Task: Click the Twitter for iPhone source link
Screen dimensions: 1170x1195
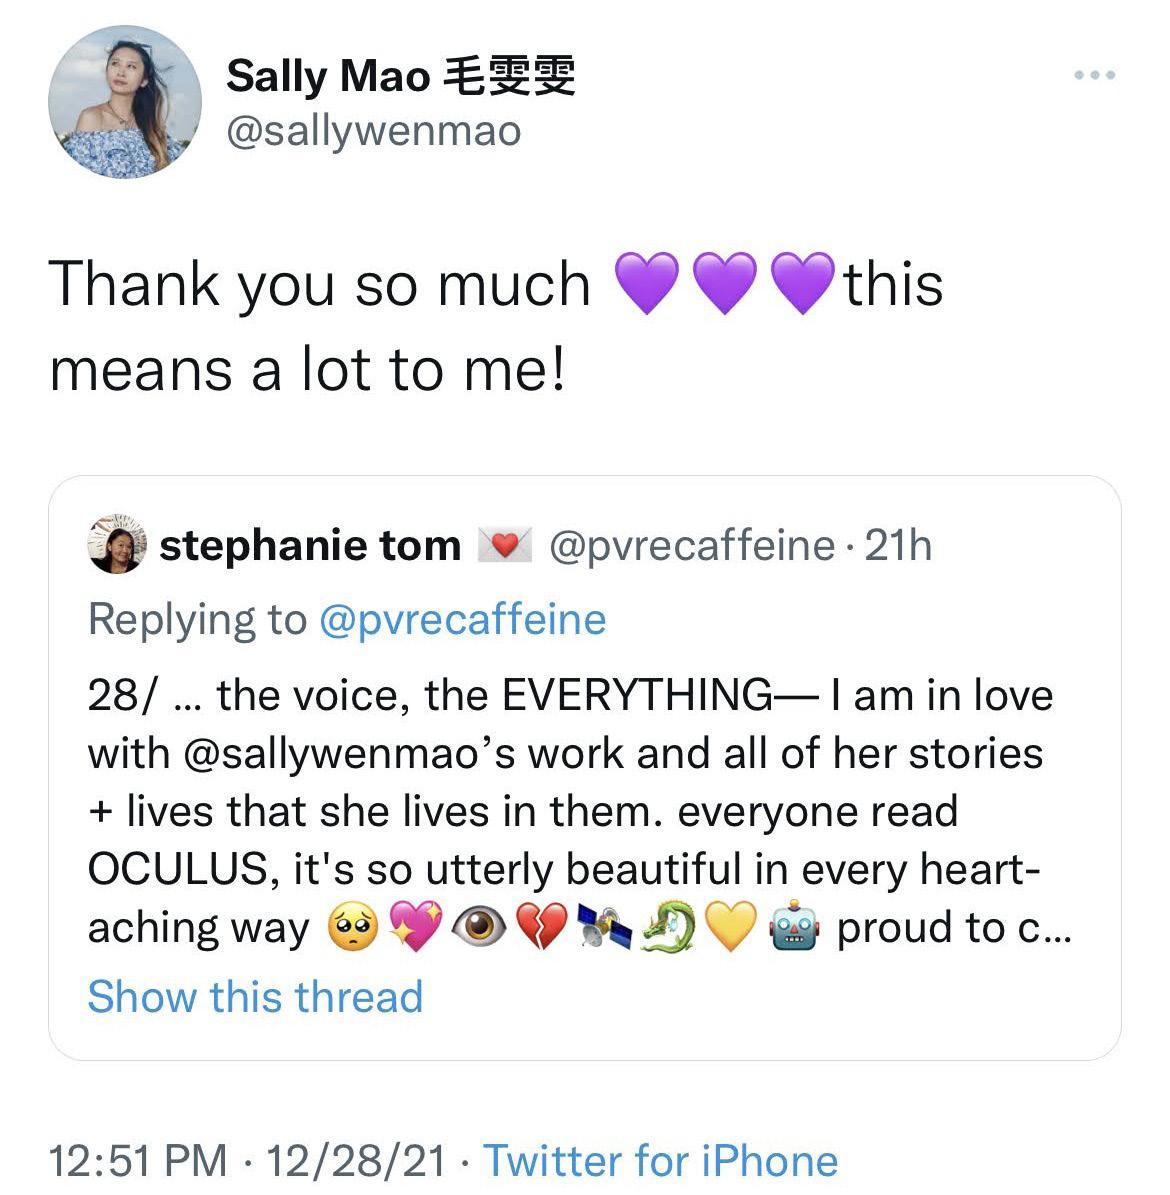Action: (x=660, y=1161)
